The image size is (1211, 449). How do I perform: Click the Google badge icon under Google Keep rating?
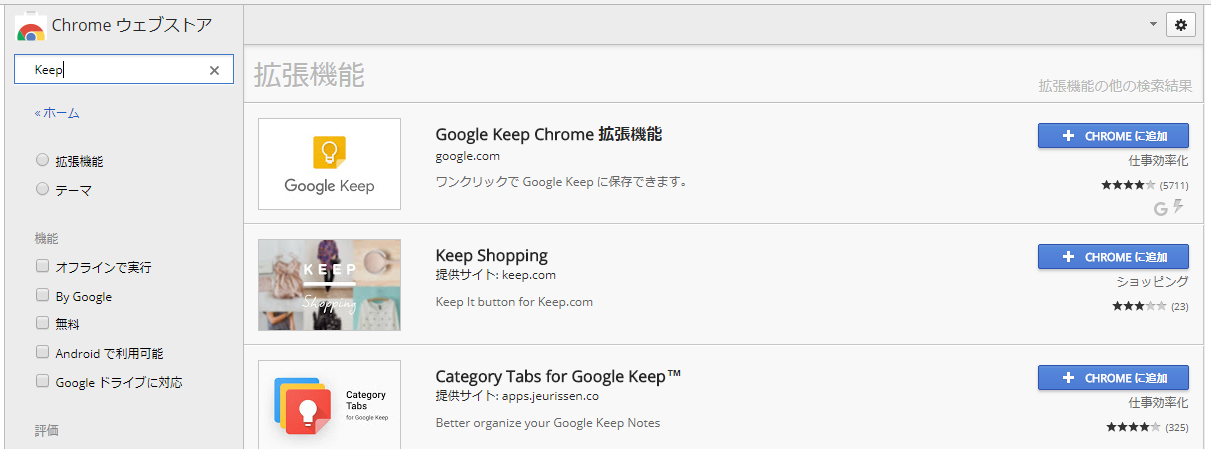(x=1161, y=208)
